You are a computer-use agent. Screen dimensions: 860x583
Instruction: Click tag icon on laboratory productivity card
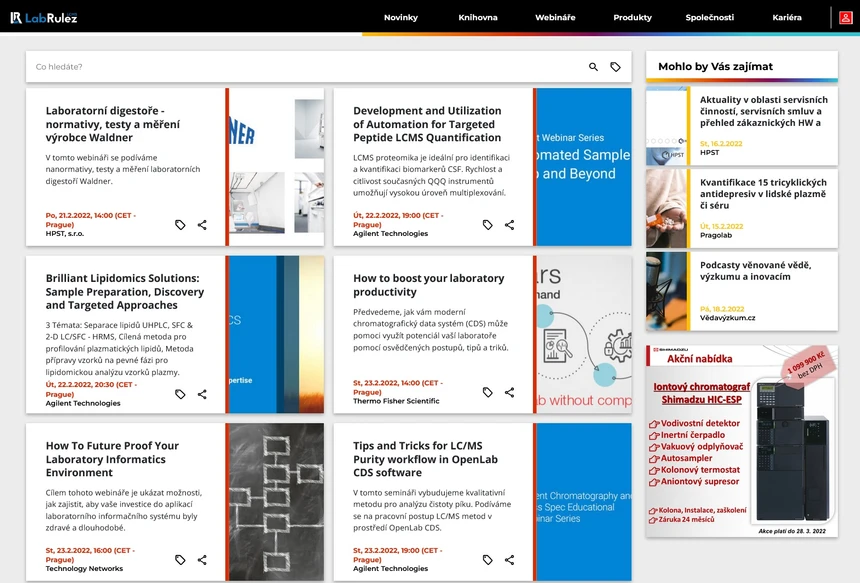tap(488, 392)
